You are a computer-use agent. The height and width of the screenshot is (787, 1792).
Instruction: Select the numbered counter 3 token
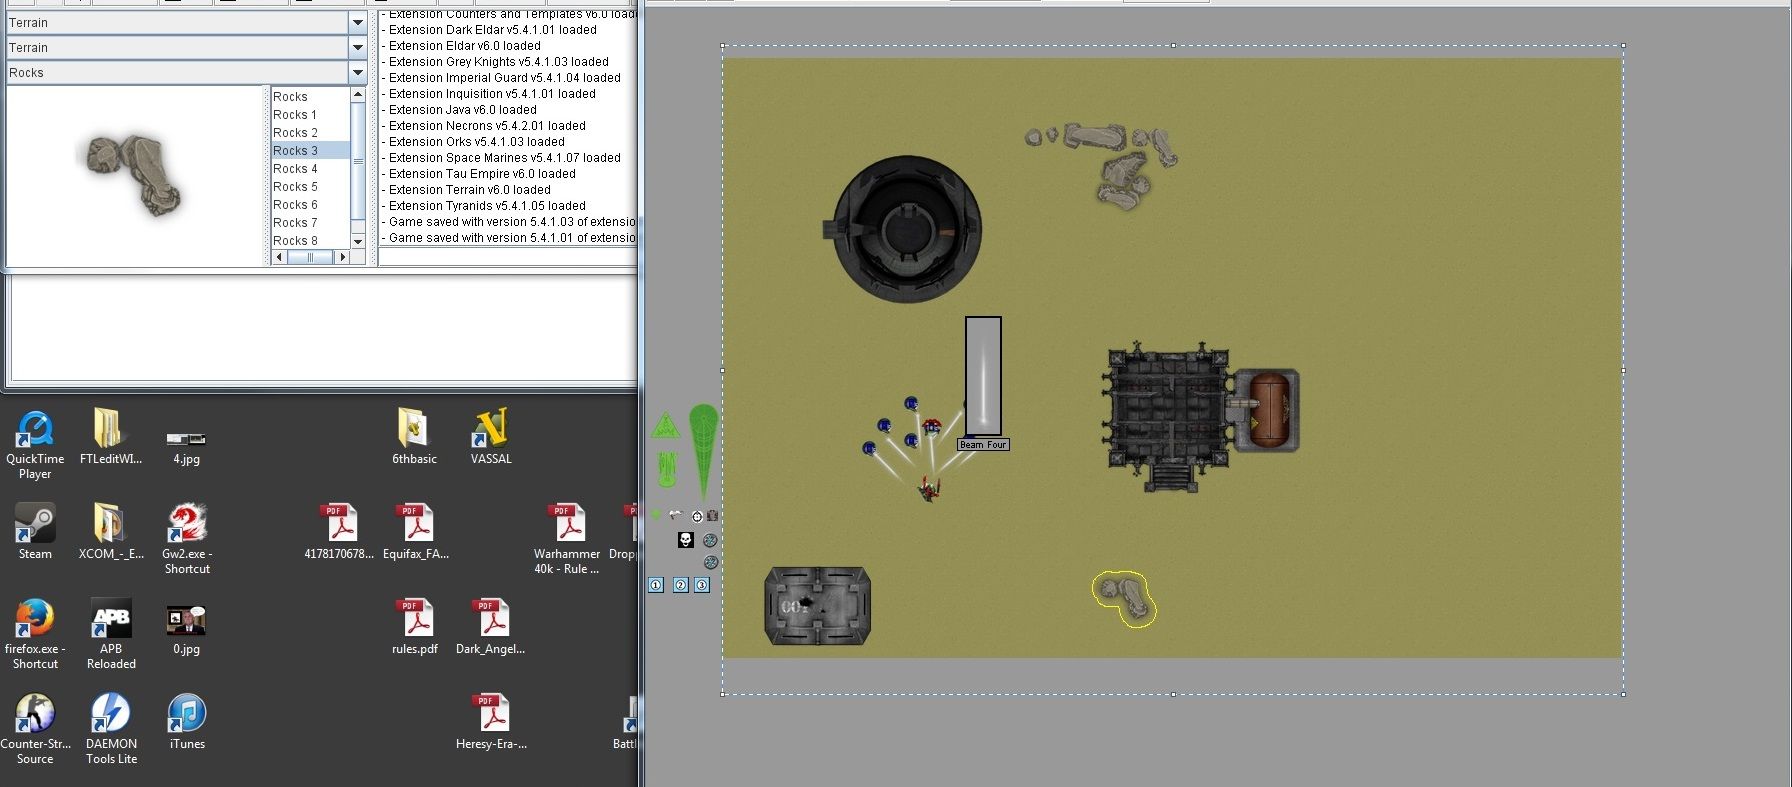coord(702,585)
